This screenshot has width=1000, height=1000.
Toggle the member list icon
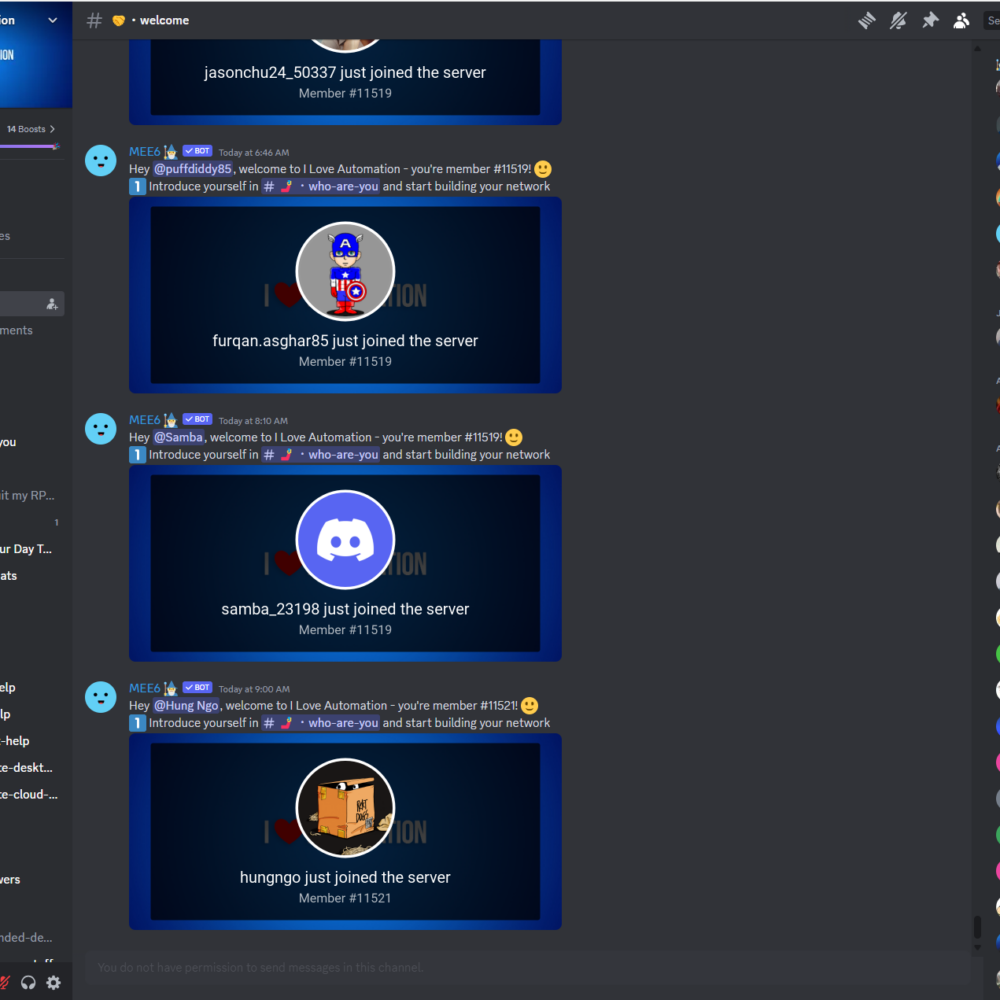[x=961, y=20]
